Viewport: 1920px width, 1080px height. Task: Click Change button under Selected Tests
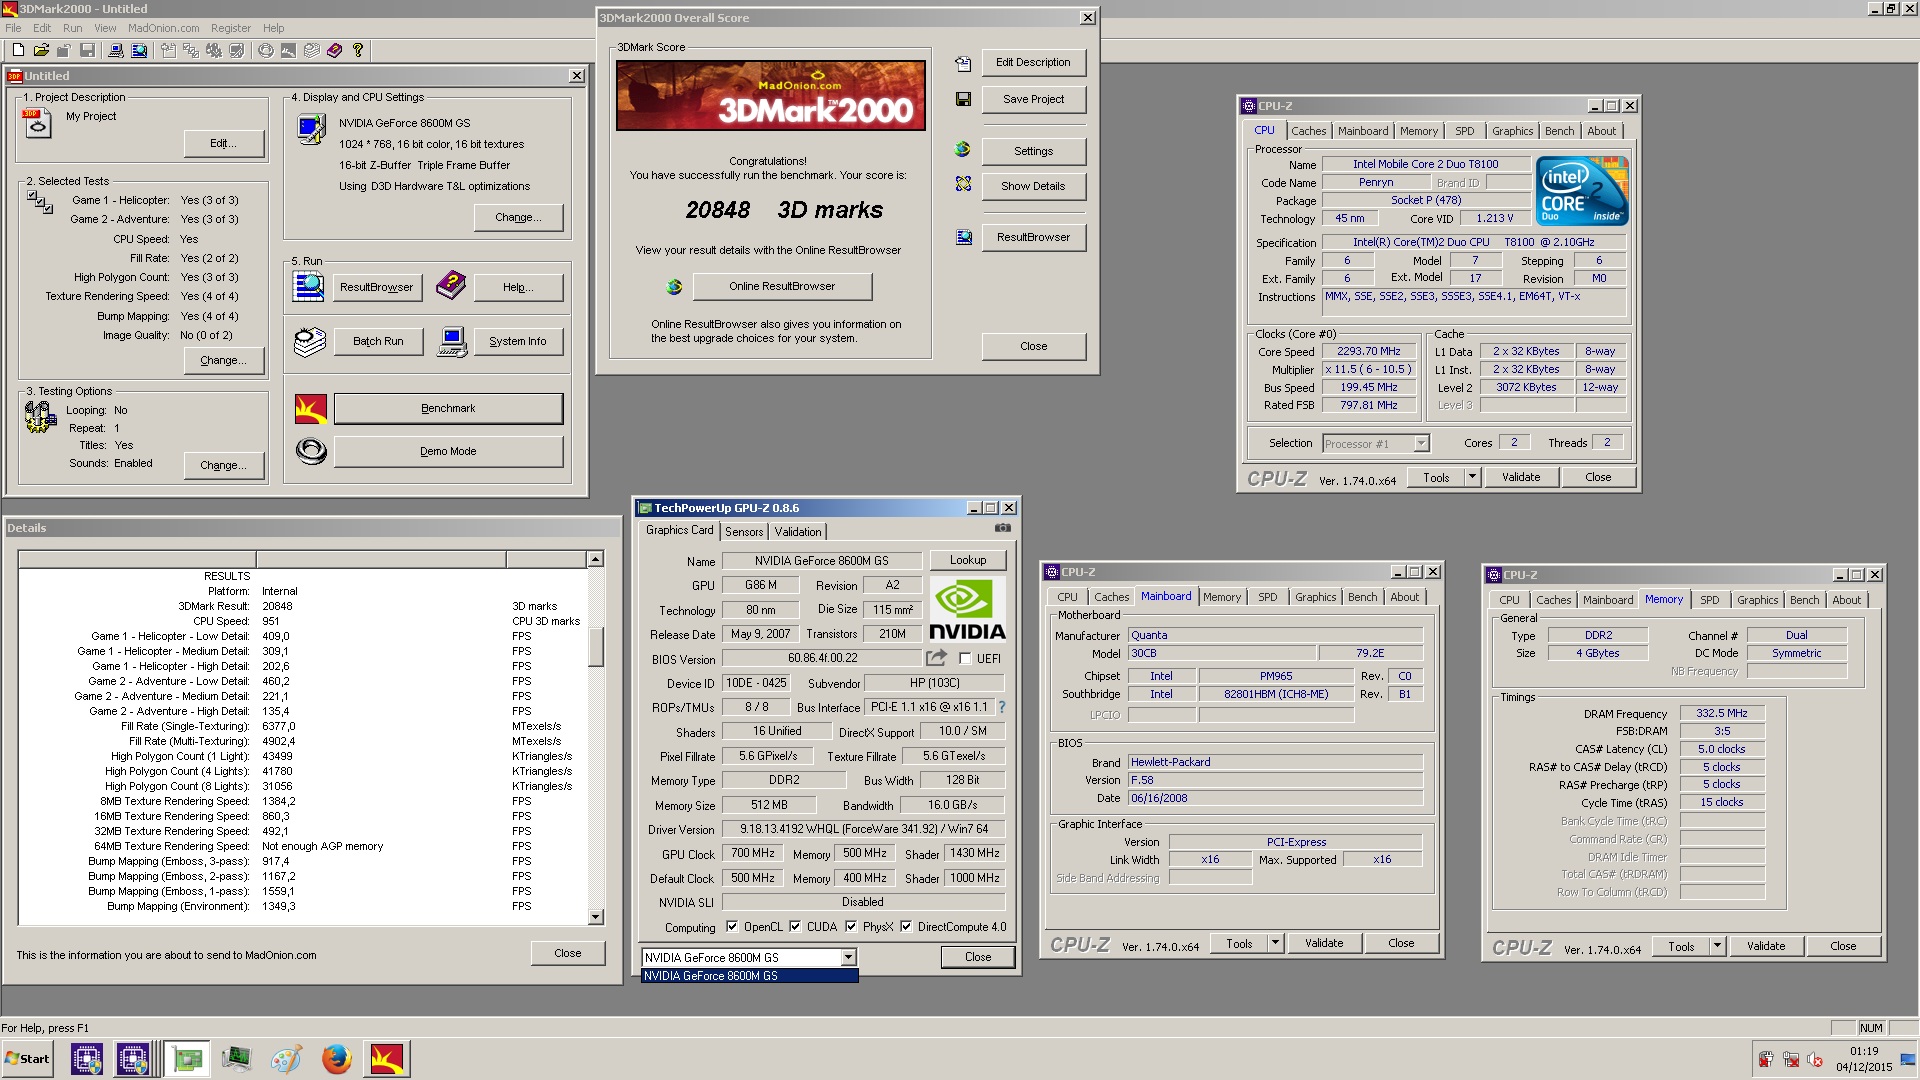pyautogui.click(x=224, y=360)
